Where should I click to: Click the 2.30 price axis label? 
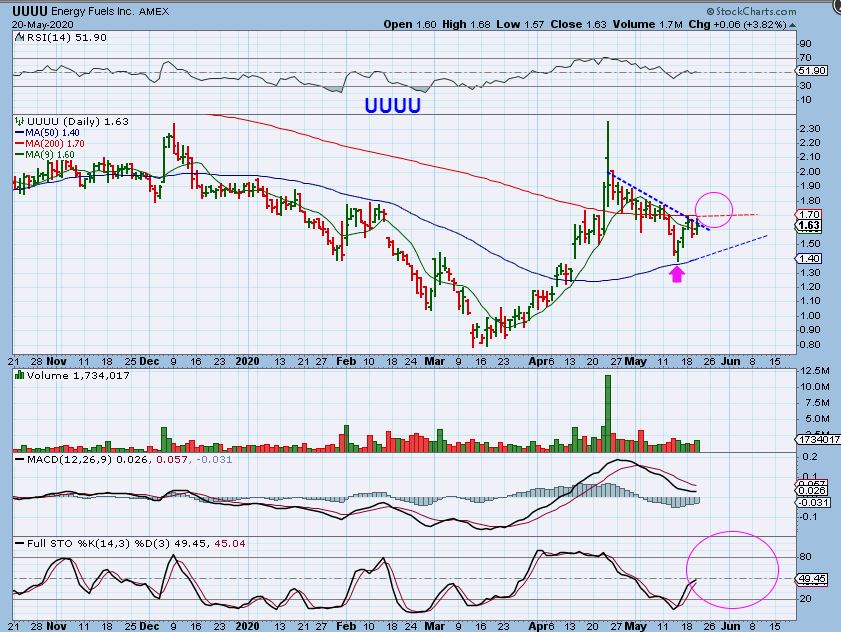click(809, 128)
